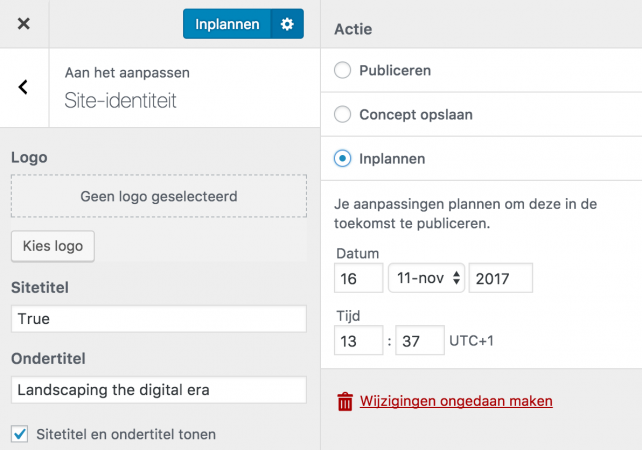Click the red trash can icon
The height and width of the screenshot is (450, 642).
[x=345, y=401]
